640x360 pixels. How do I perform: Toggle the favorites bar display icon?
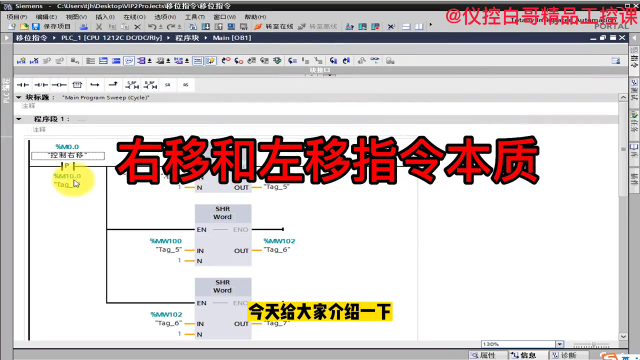pyautogui.click(x=211, y=61)
